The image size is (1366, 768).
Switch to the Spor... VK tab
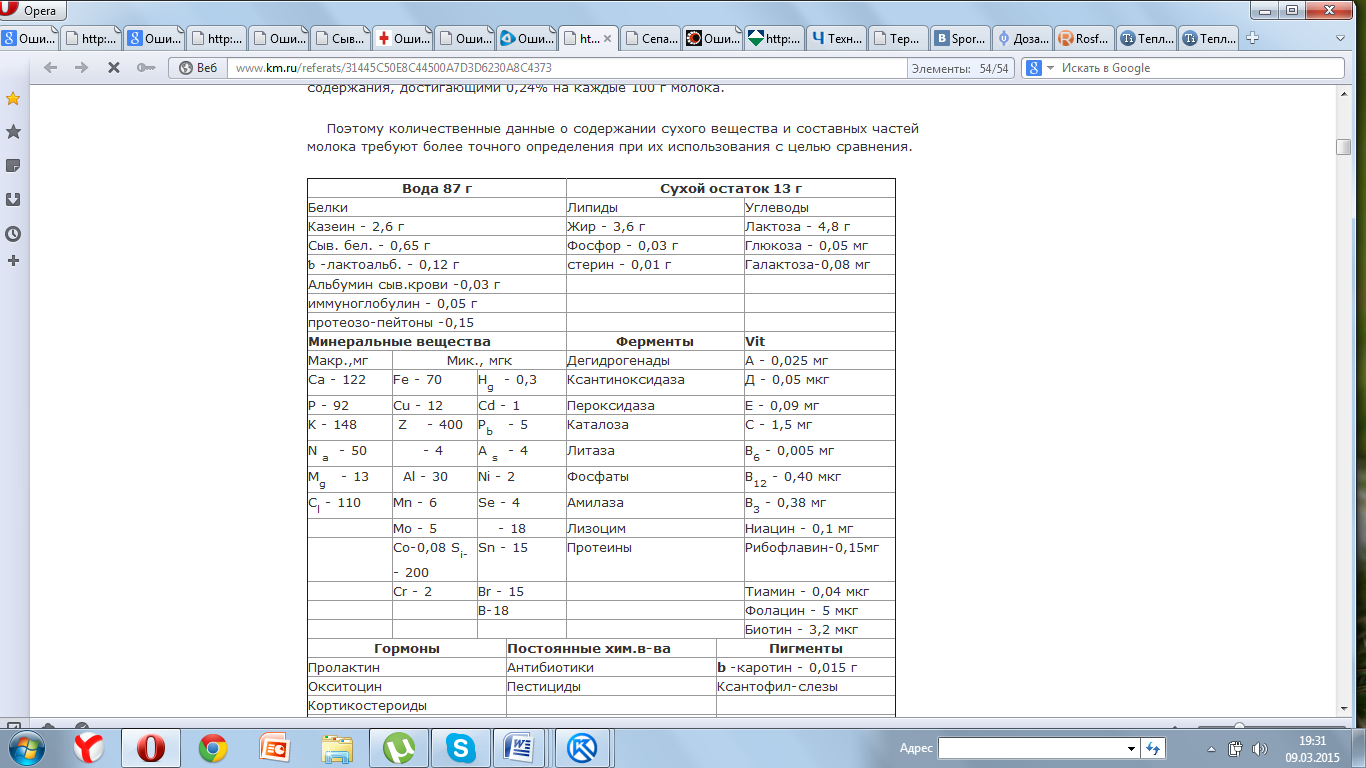pyautogui.click(x=959, y=39)
